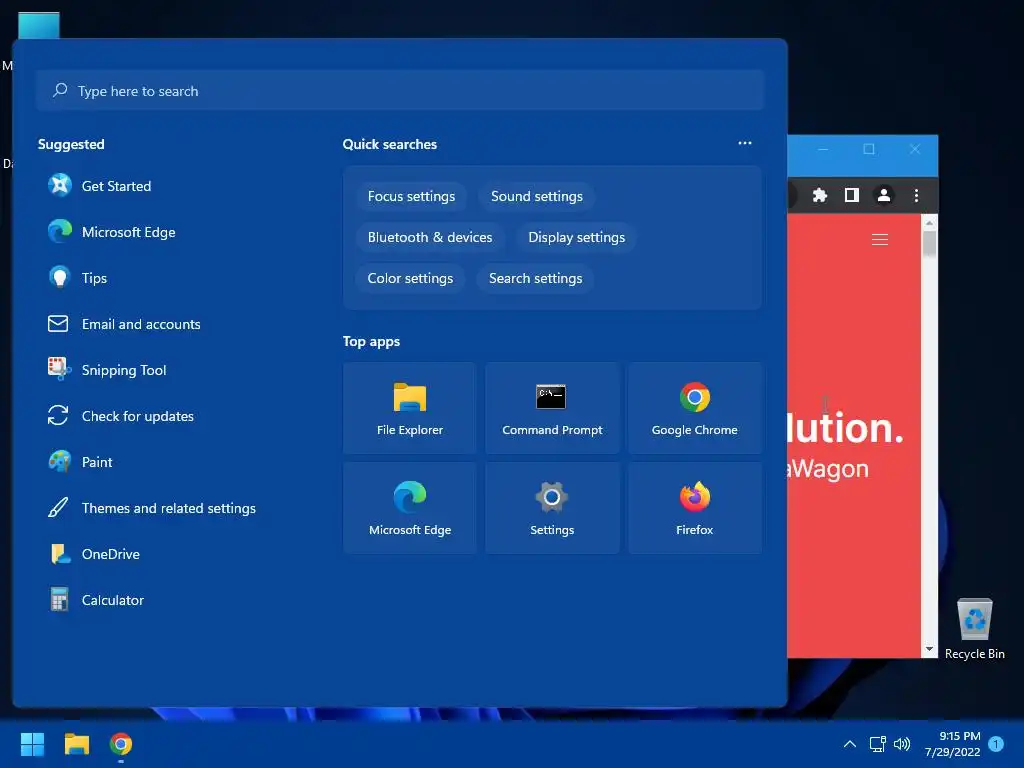Maximize the Chrome window
The image size is (1024, 768).
pos(869,149)
